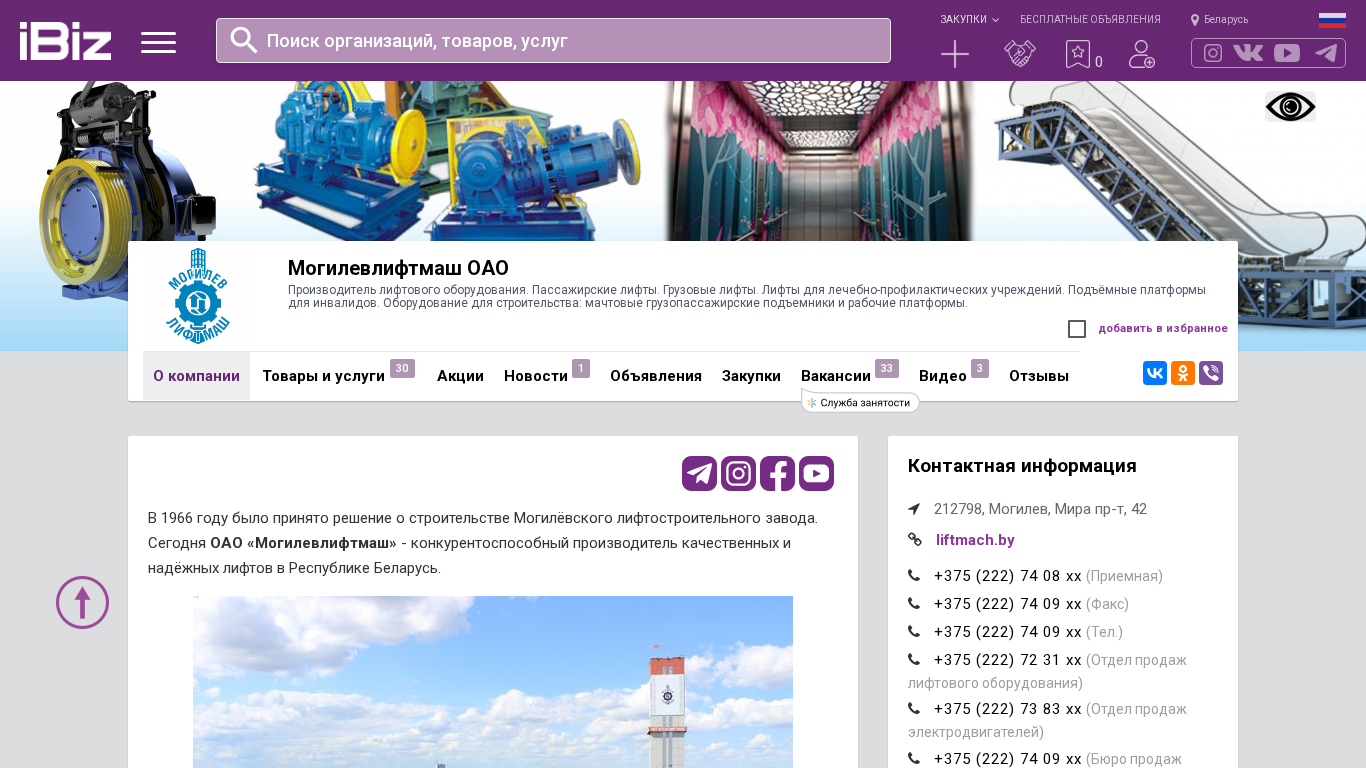
Task: Share on Odnoklassniki from tab bar
Action: point(1183,373)
